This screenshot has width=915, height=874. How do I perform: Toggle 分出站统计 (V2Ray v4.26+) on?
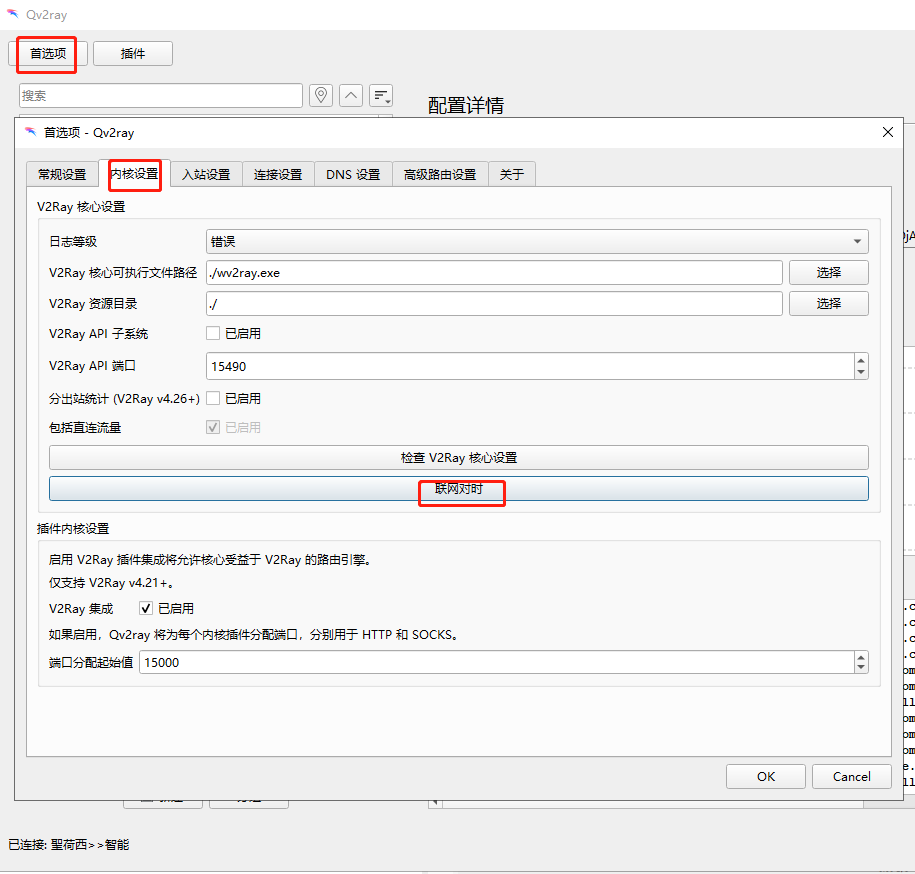[x=212, y=398]
